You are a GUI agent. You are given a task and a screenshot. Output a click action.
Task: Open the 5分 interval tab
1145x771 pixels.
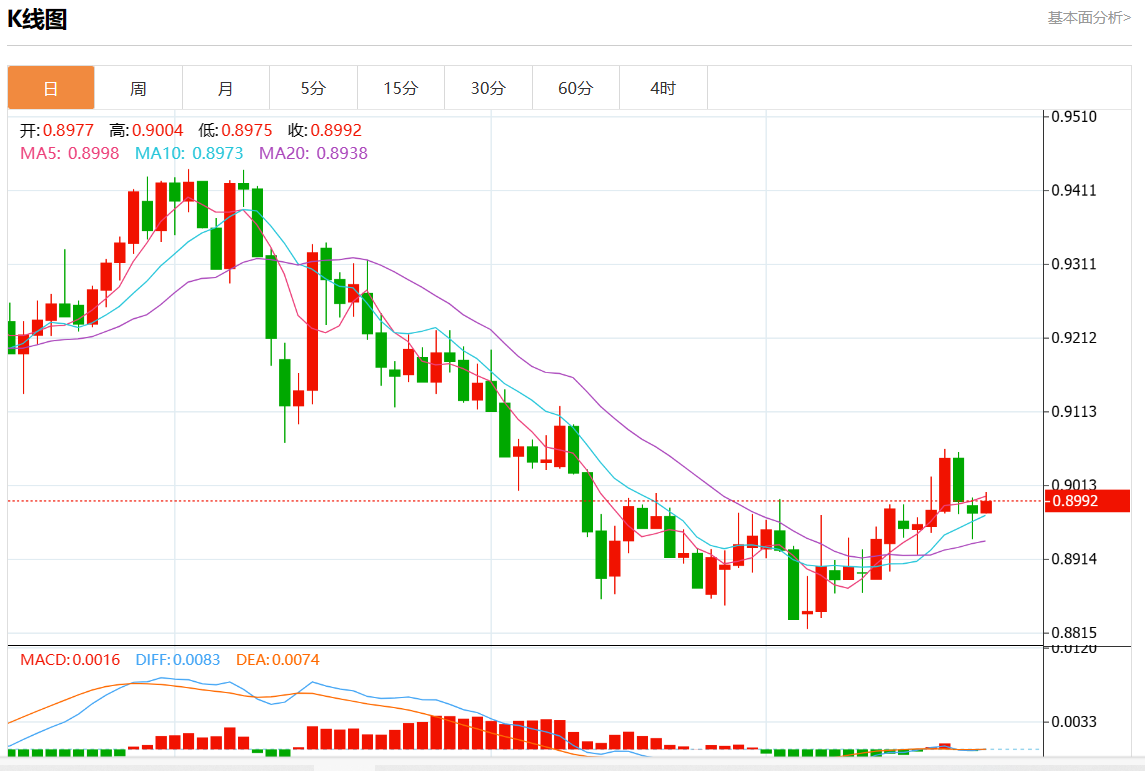tap(313, 88)
